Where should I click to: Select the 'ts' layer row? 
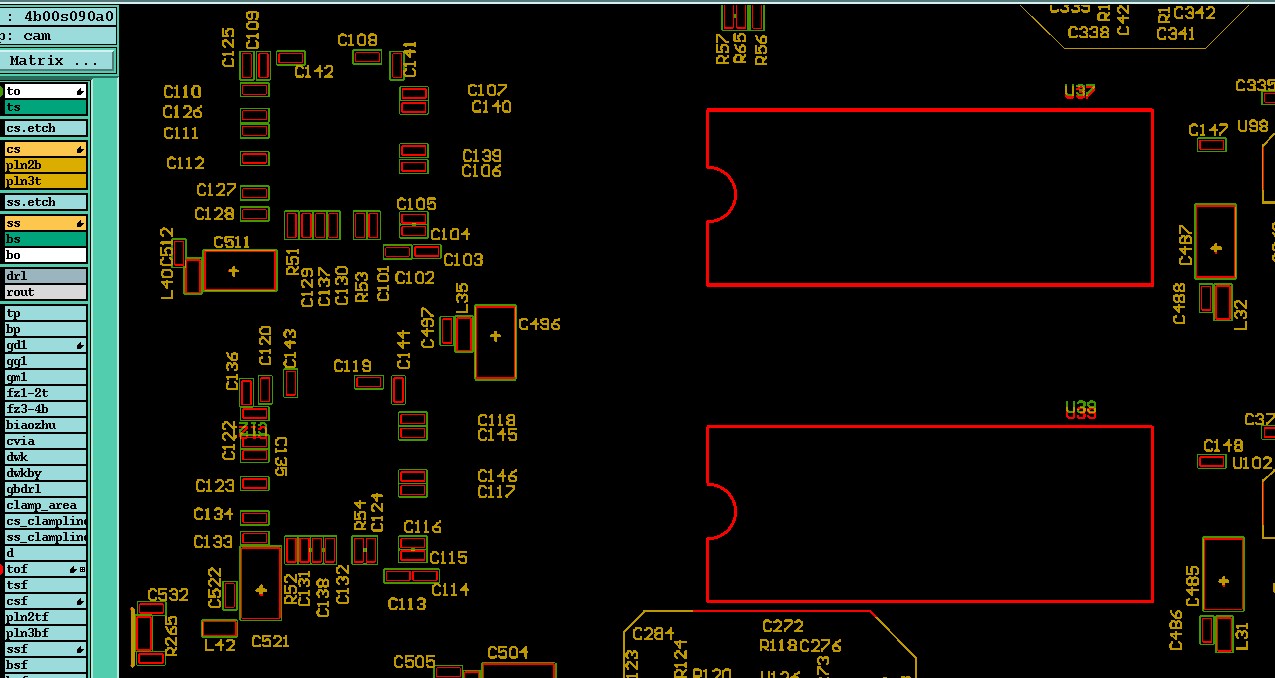(x=45, y=107)
